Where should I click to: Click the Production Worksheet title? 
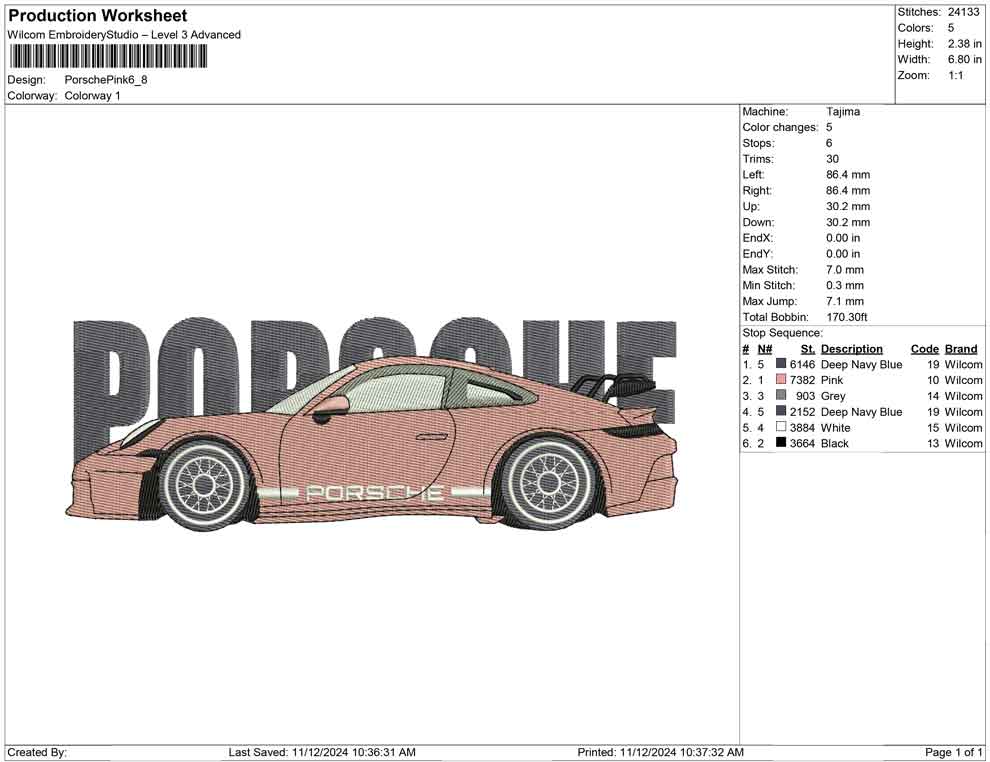[x=96, y=16]
